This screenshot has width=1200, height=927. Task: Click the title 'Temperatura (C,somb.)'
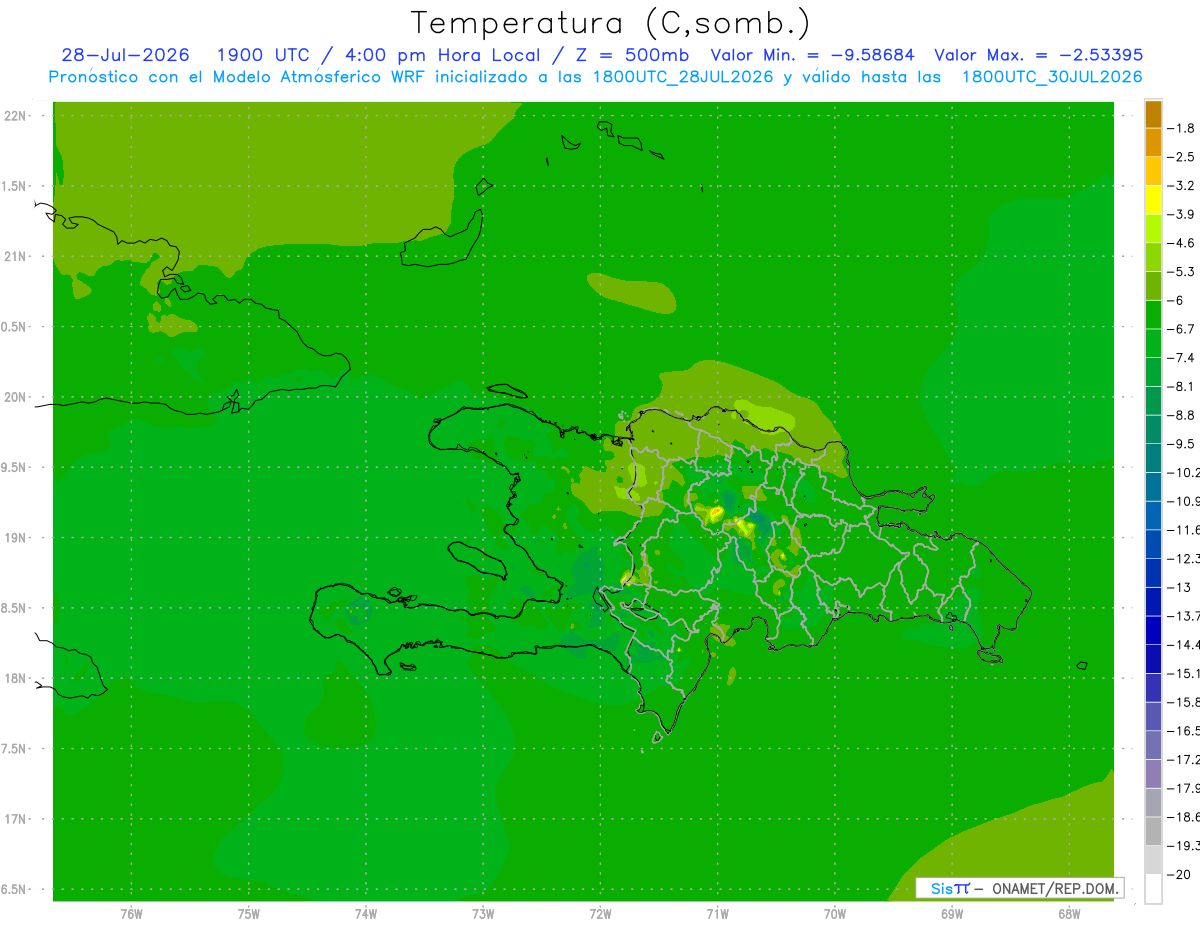pos(611,23)
